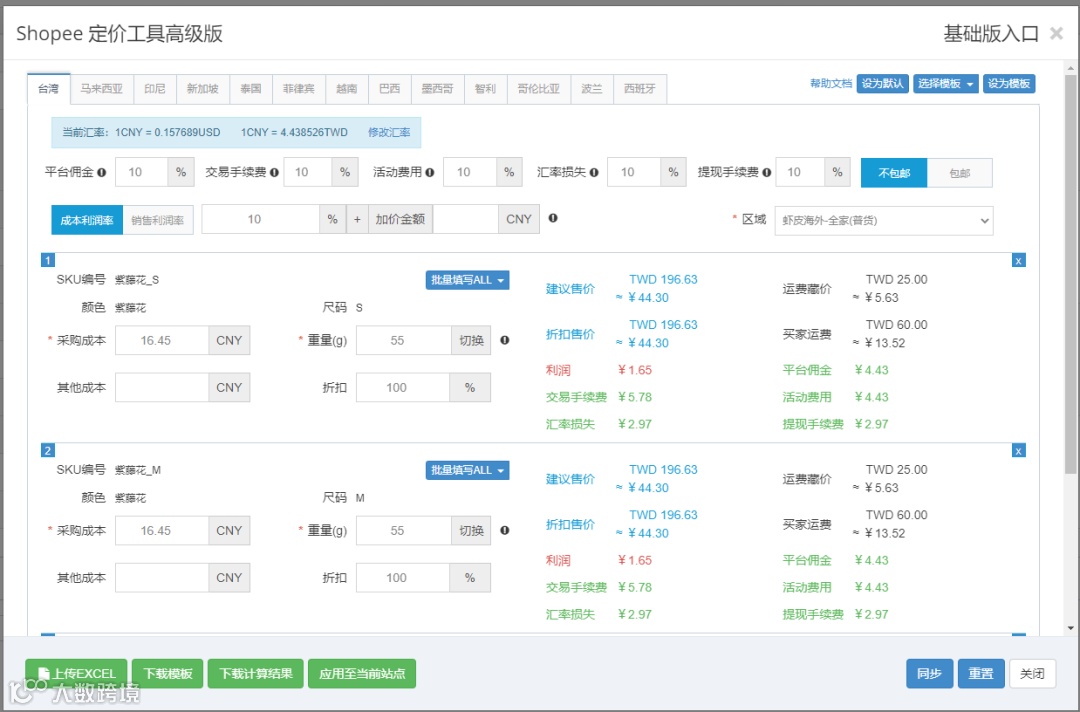This screenshot has height=712, width=1080.
Task: Toggle weight unit 切换 for SKU 紫藤花_S
Action: coord(471,340)
